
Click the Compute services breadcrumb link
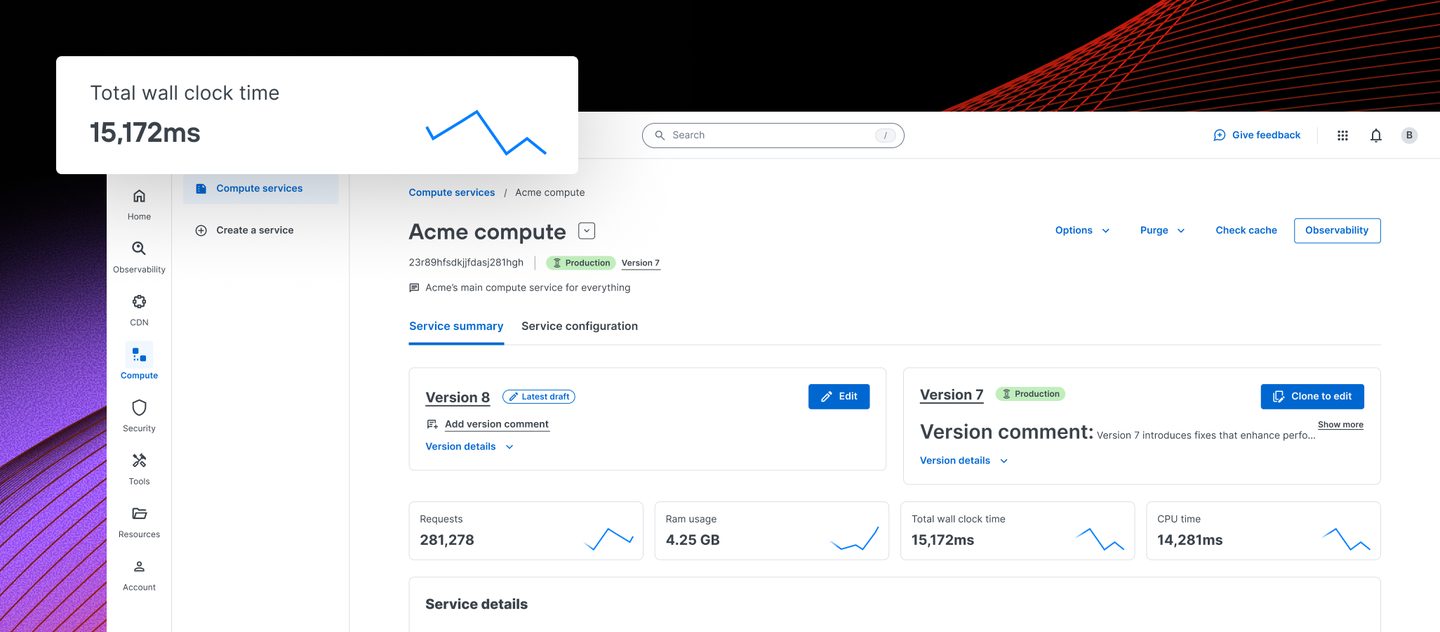(452, 192)
